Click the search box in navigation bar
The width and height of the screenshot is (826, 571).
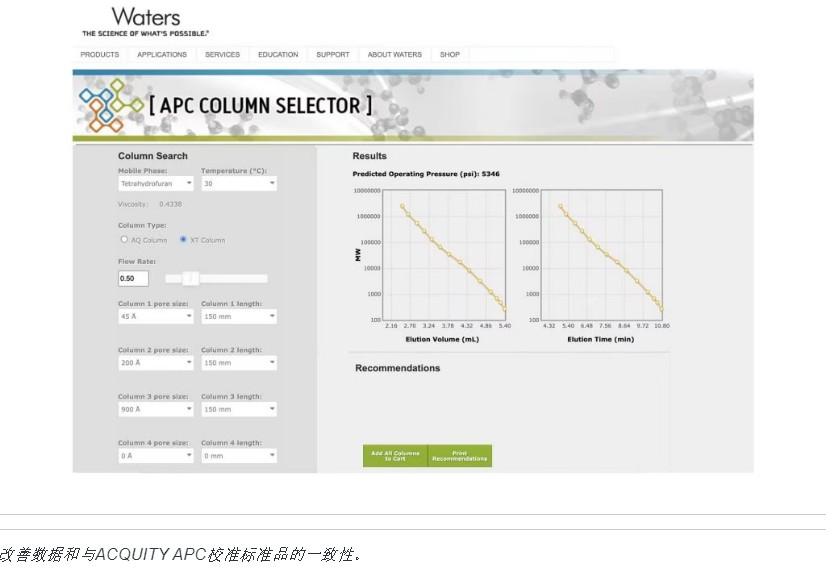click(x=541, y=55)
